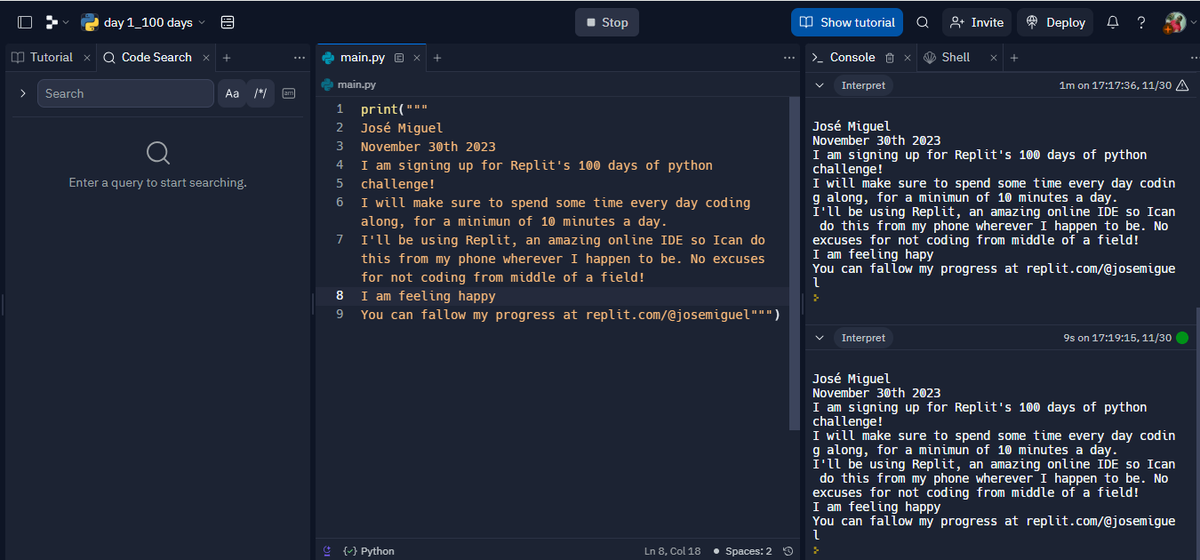Open the notifications bell
Image resolution: width=1200 pixels, height=560 pixels.
1113,22
